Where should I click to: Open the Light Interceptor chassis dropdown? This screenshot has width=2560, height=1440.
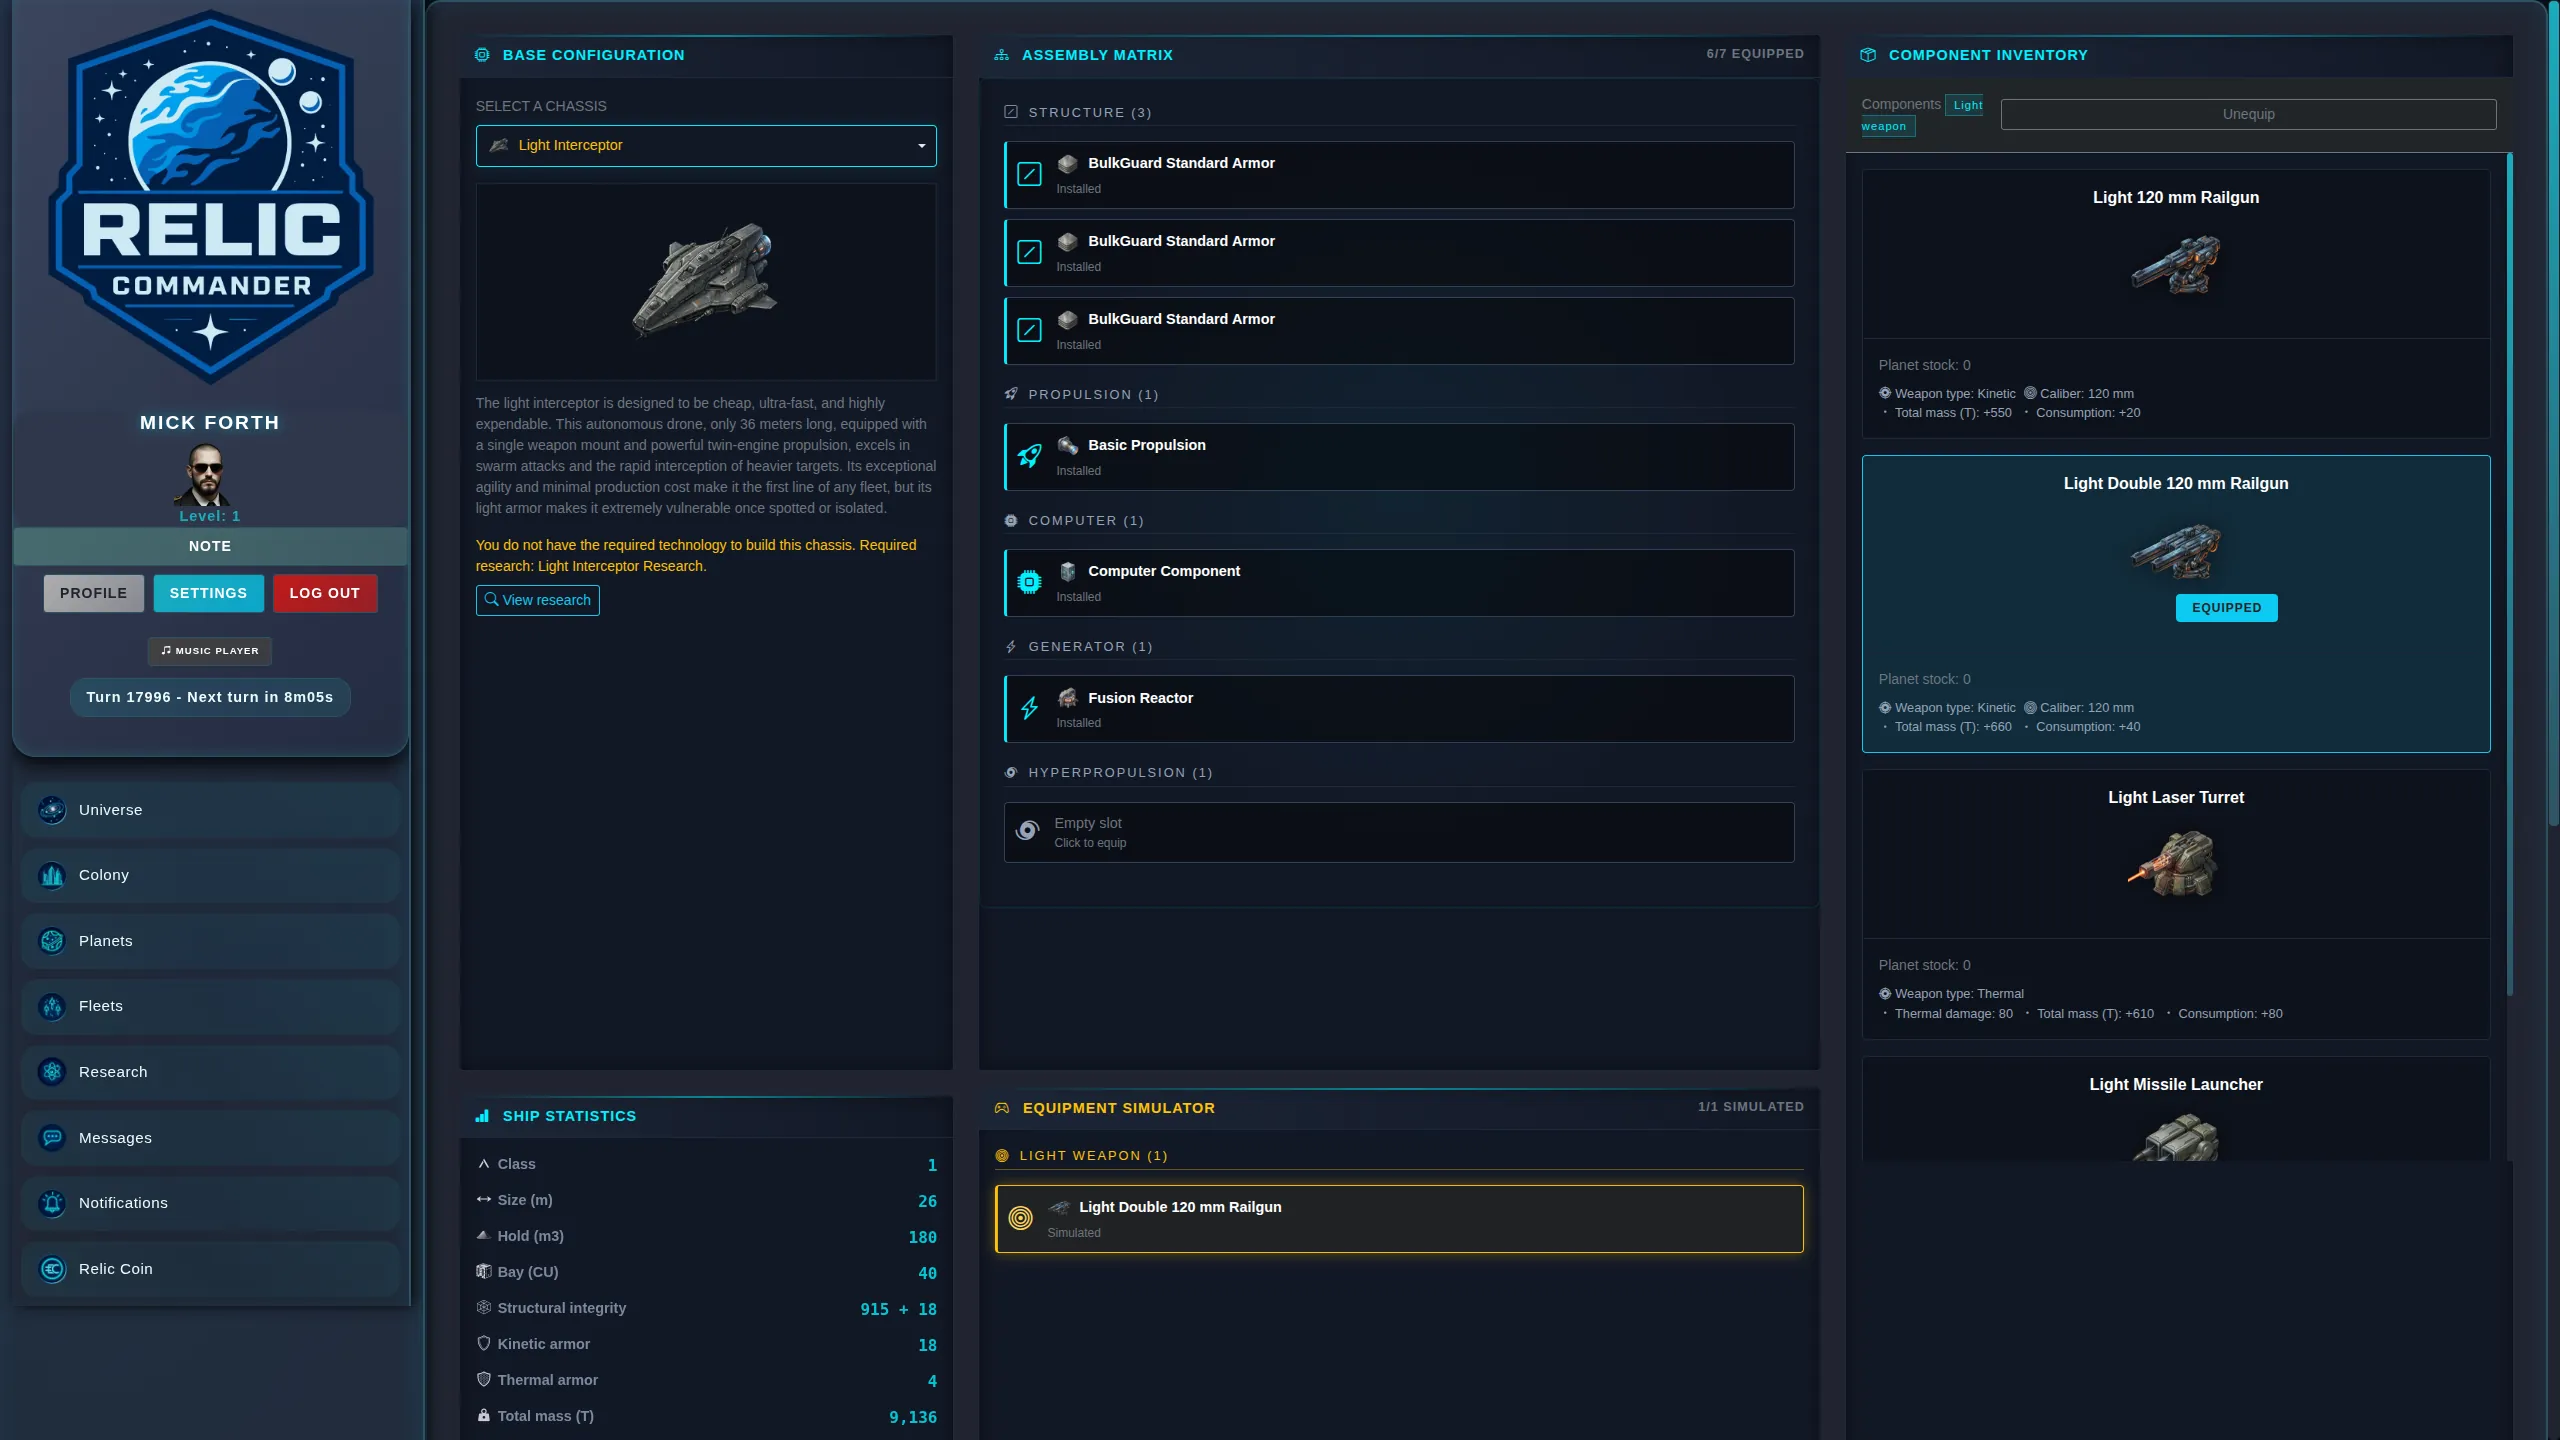pos(706,145)
